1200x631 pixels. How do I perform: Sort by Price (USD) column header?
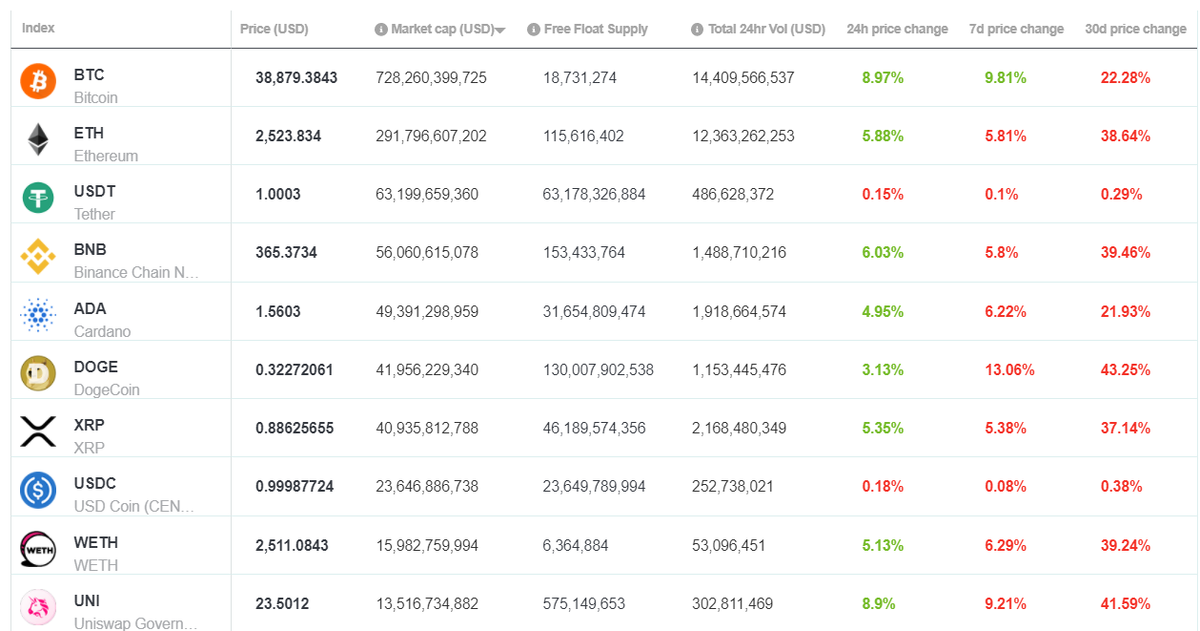(x=274, y=29)
